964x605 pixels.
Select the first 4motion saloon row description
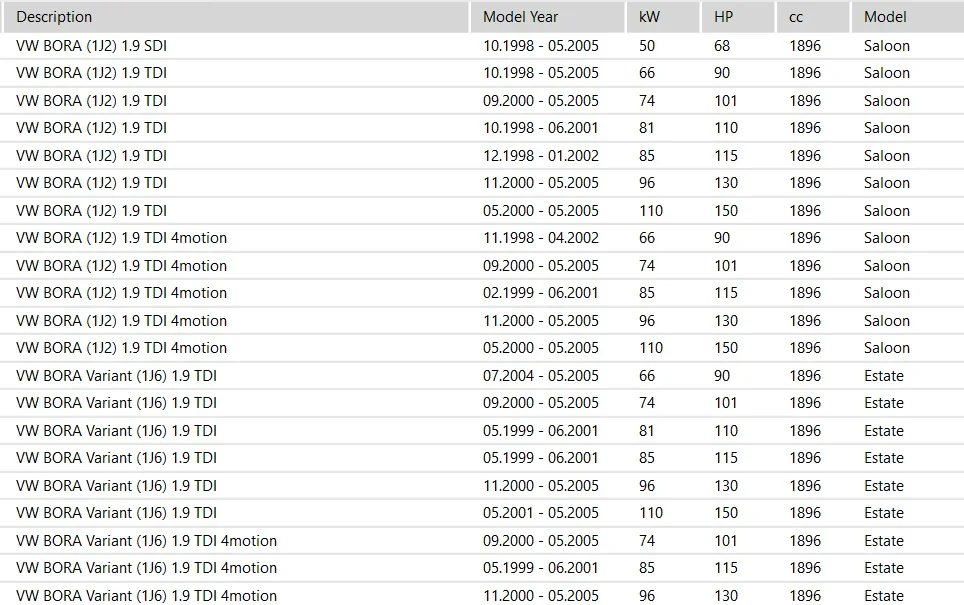click(x=121, y=238)
